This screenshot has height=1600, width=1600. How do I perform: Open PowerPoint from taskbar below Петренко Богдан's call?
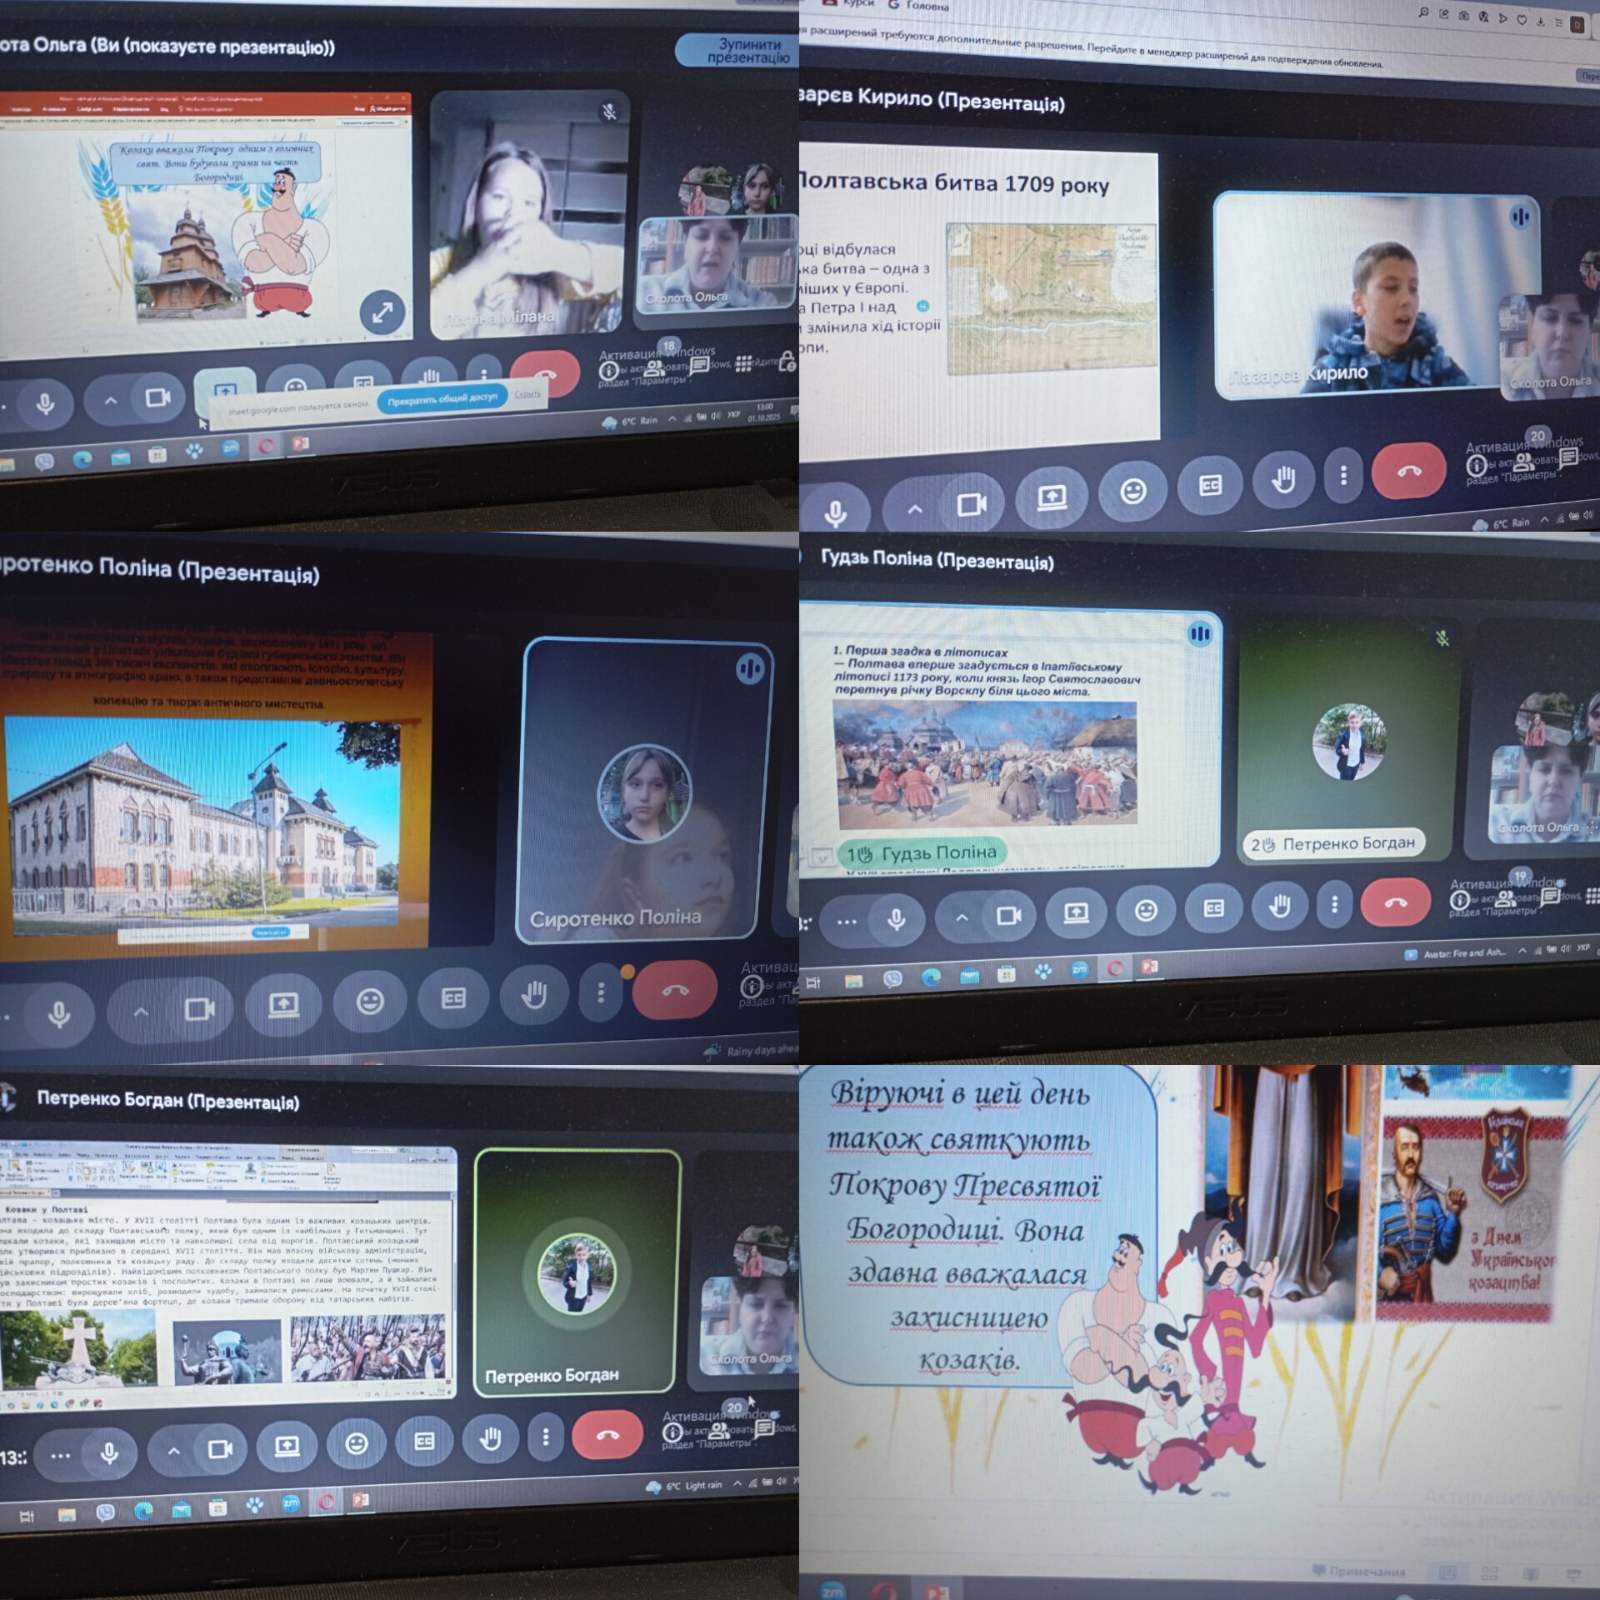click(360, 1500)
